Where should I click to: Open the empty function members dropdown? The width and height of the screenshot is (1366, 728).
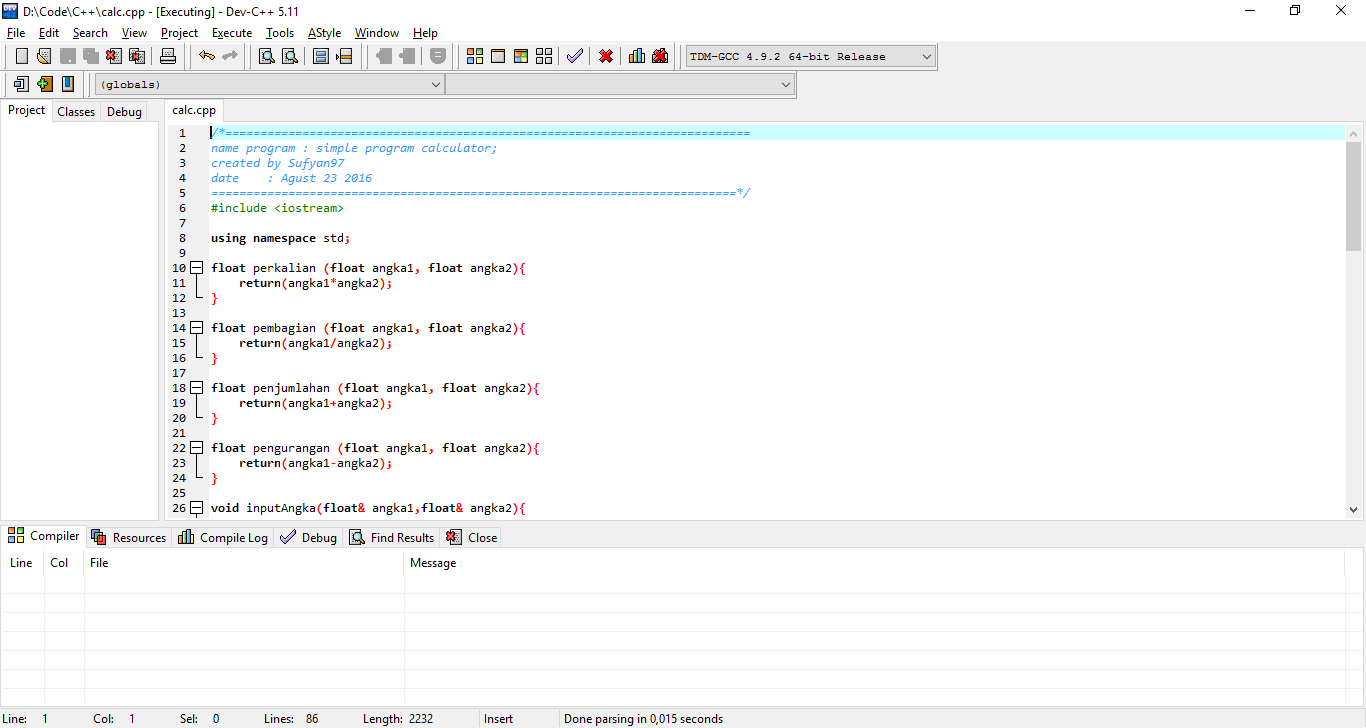point(620,85)
